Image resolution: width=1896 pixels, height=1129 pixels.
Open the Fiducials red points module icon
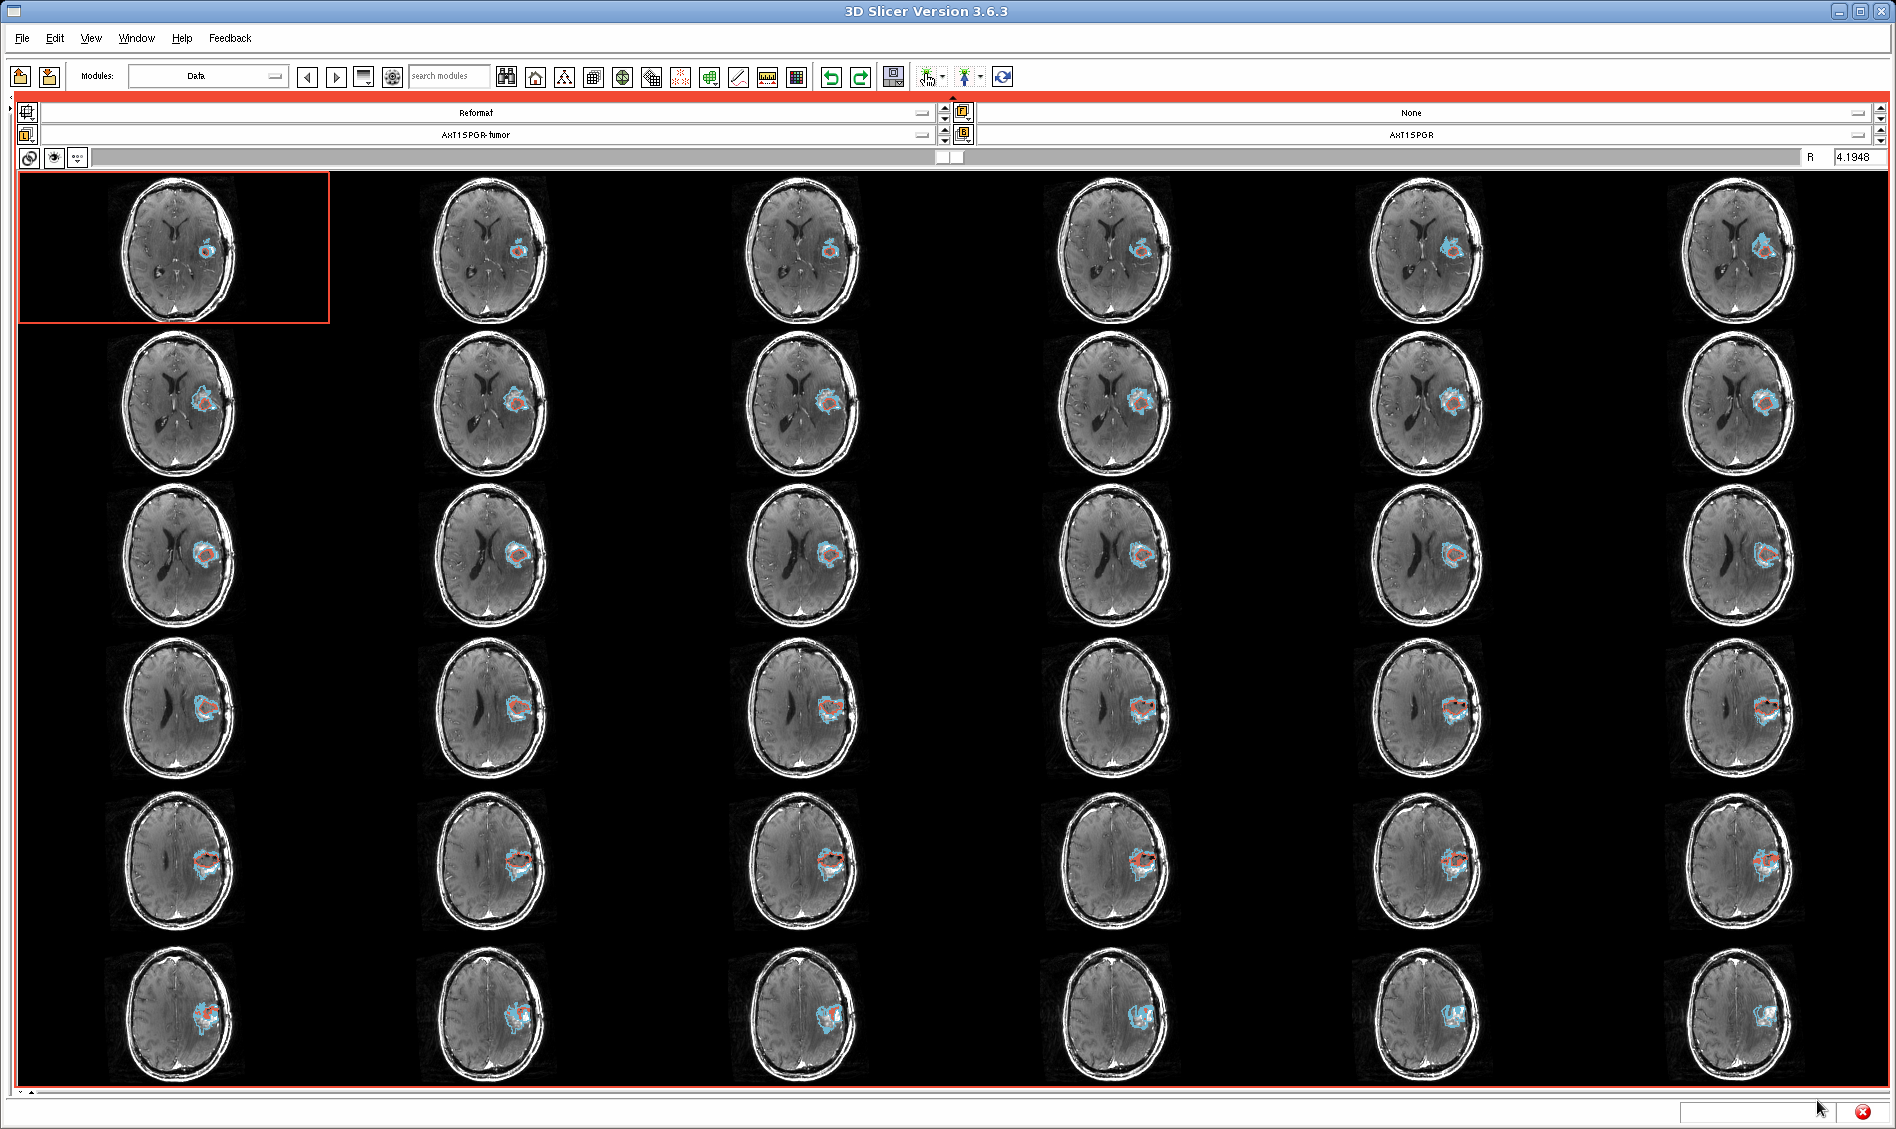[x=680, y=77]
